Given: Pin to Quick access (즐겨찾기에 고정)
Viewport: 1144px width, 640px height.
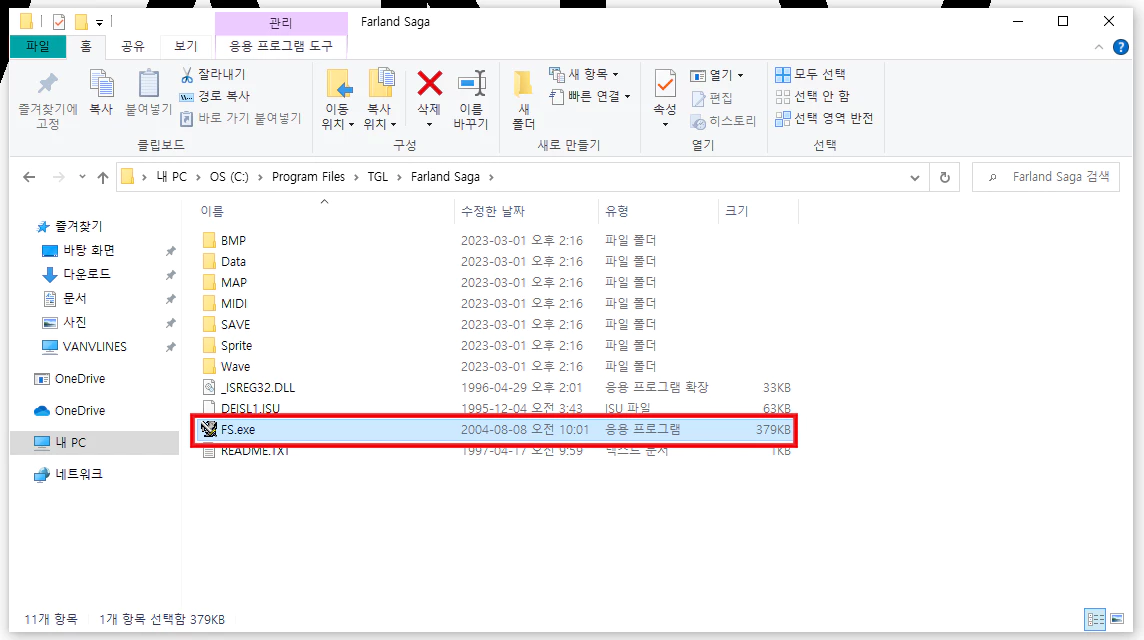Looking at the screenshot, I should click(47, 100).
